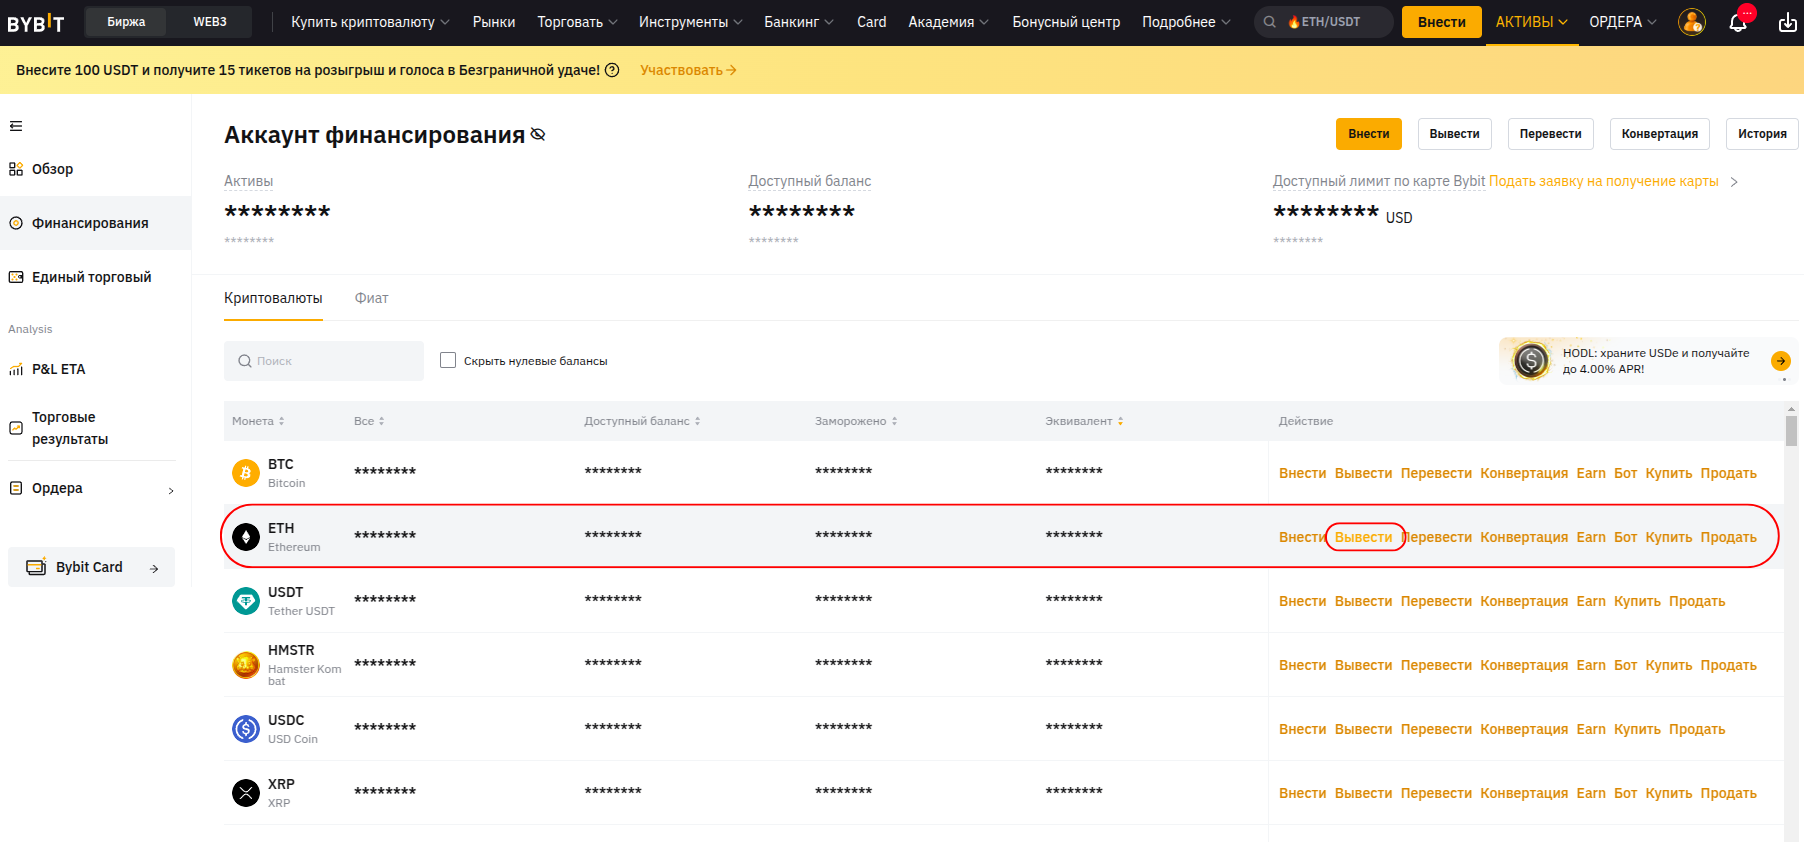Click the P&L ETA chart icon
Viewport: 1804px width, 842px height.
click(x=16, y=369)
